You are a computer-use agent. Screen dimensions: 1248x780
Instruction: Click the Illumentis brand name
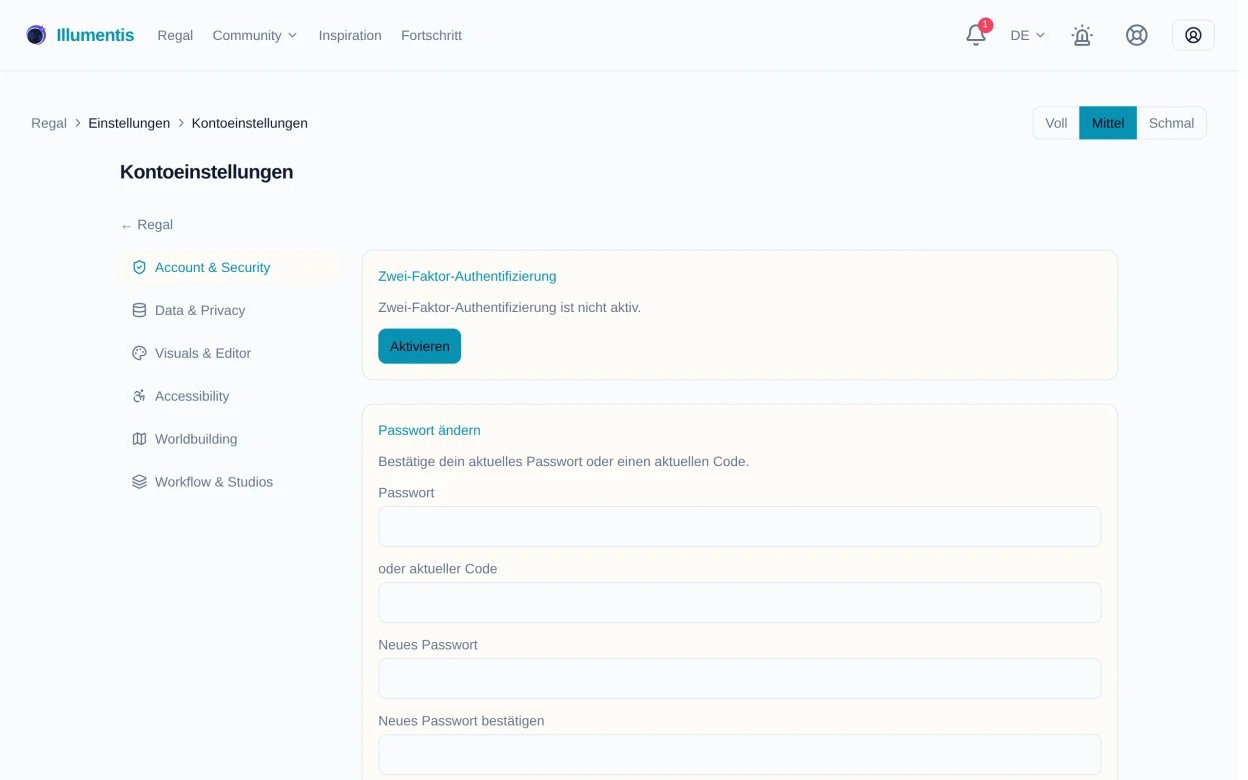(x=95, y=35)
